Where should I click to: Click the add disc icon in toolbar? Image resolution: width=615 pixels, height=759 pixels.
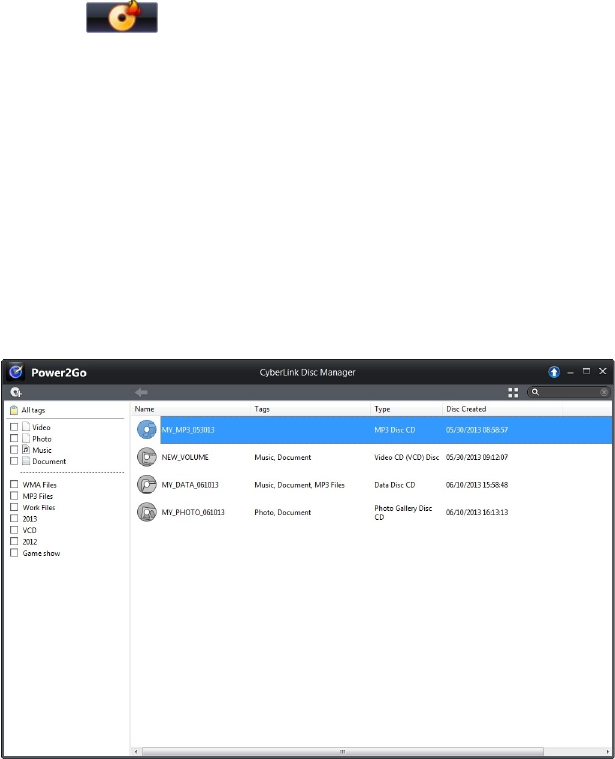click(x=16, y=392)
